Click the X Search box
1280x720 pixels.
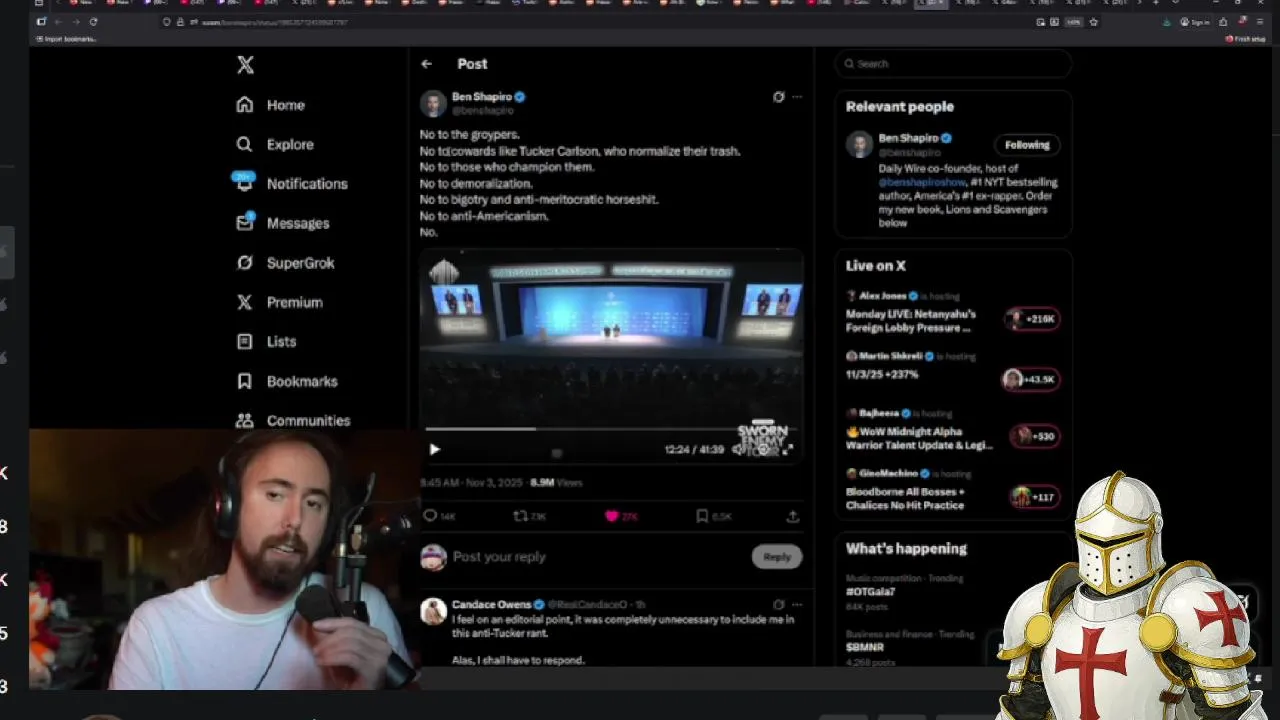[953, 64]
